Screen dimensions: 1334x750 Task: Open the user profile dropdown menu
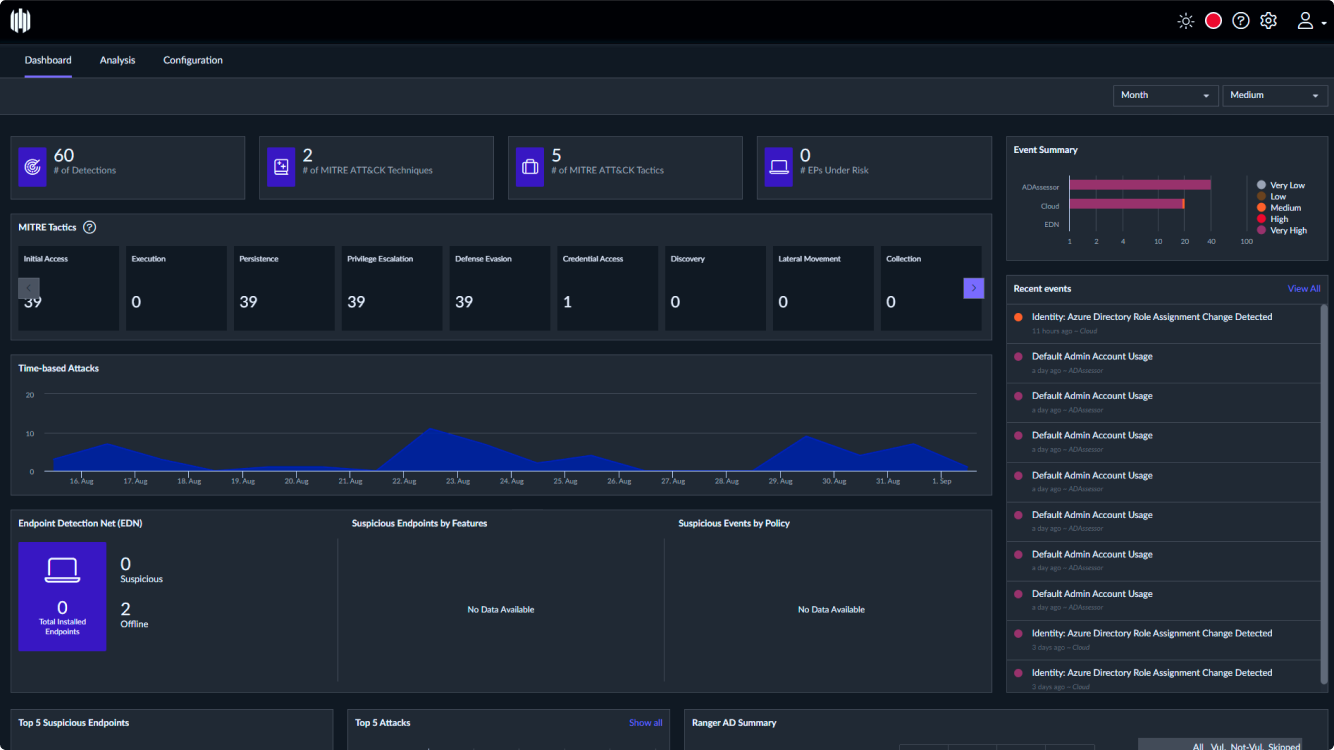(1311, 21)
